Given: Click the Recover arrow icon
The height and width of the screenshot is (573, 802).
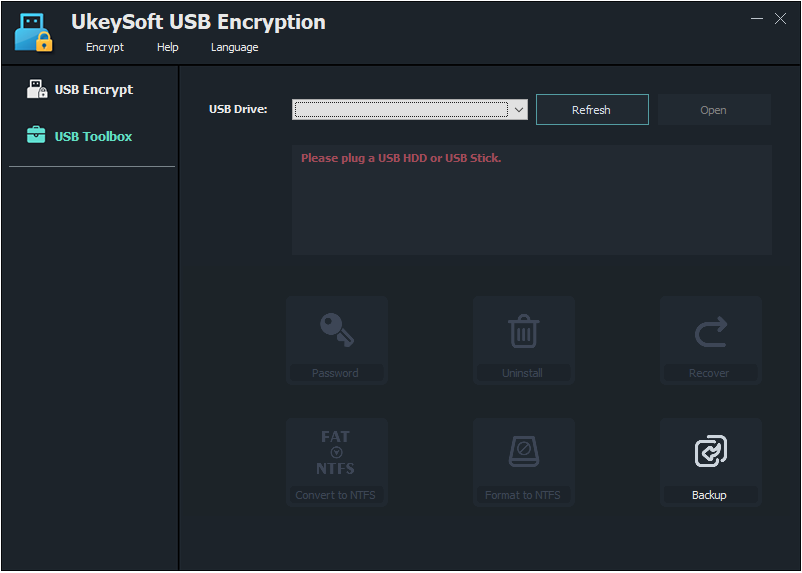Looking at the screenshot, I should (x=711, y=332).
